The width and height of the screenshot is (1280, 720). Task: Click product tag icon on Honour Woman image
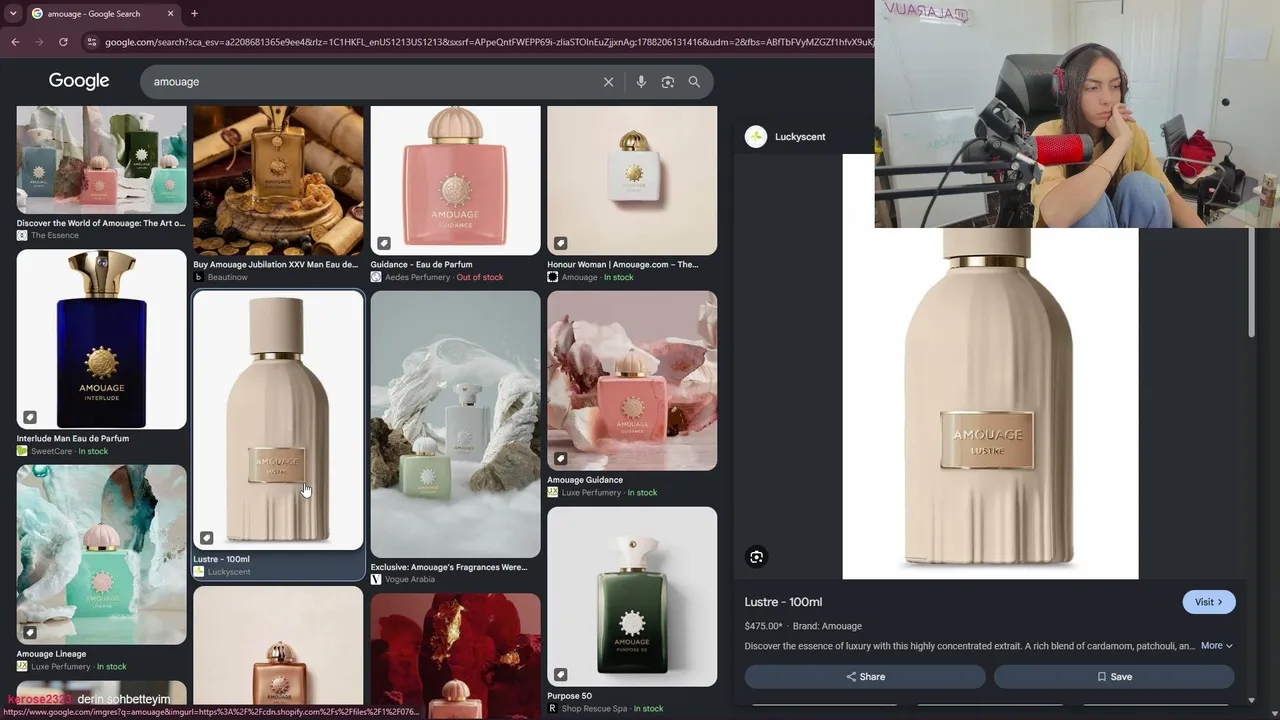(561, 243)
